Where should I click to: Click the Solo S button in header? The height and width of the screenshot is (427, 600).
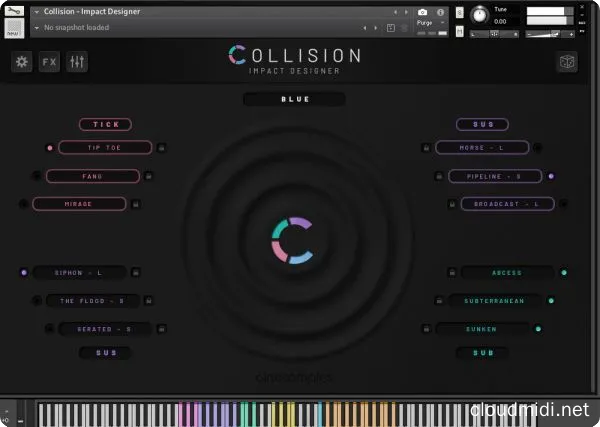pos(460,13)
